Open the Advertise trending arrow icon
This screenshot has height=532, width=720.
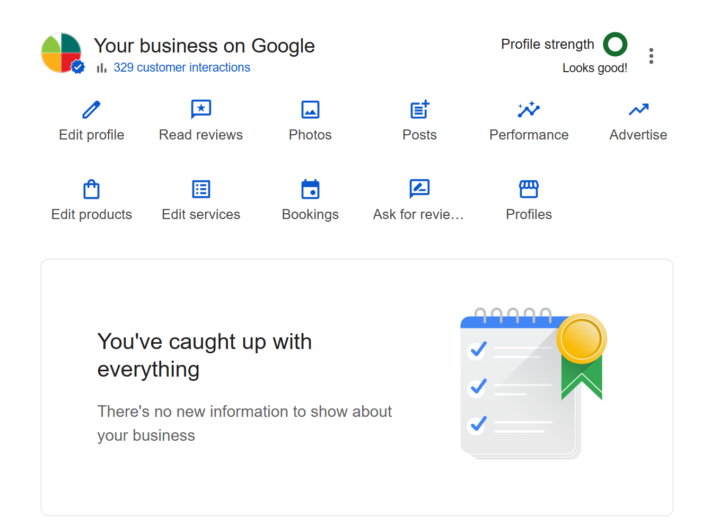coord(638,110)
